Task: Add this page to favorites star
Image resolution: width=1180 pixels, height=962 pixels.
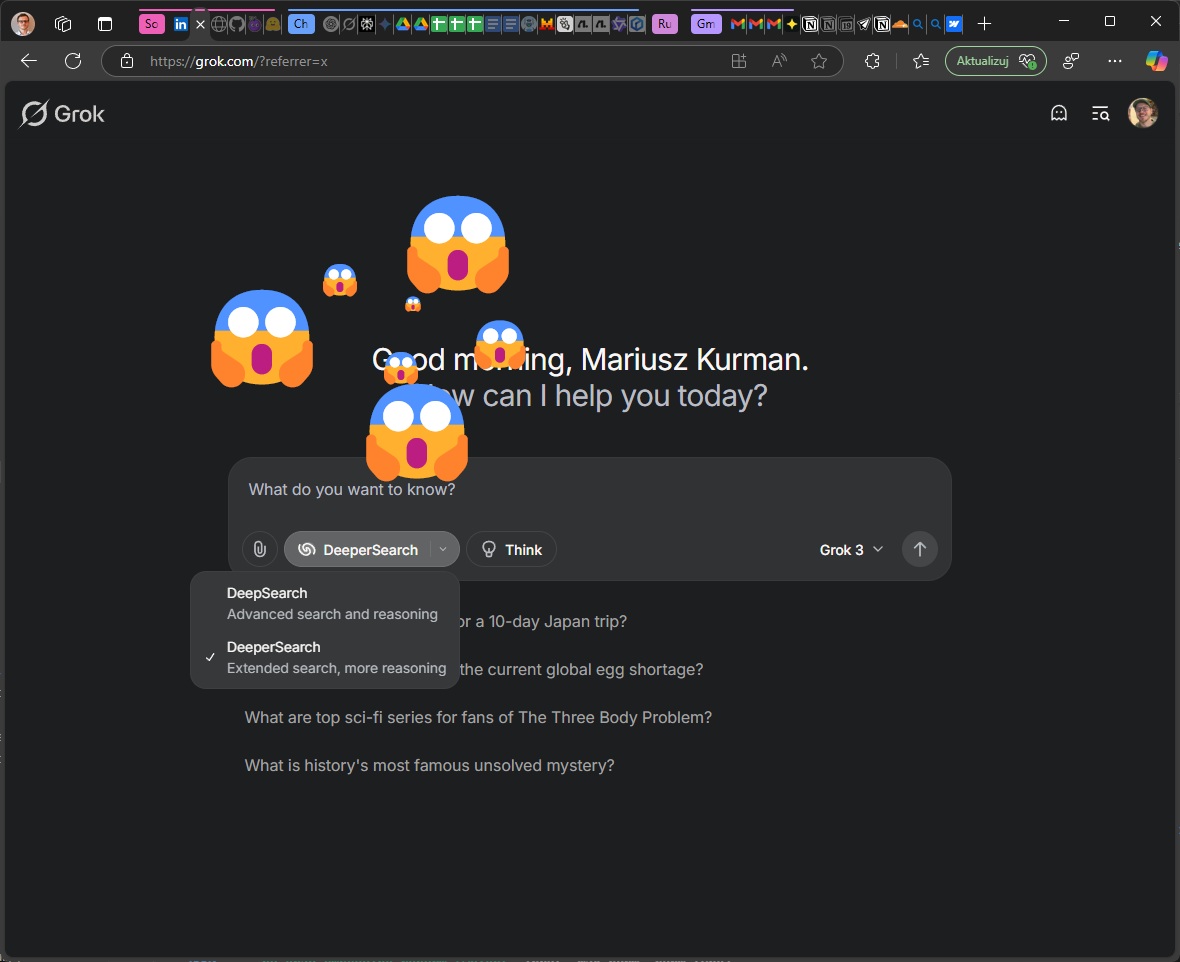Action: [x=819, y=61]
